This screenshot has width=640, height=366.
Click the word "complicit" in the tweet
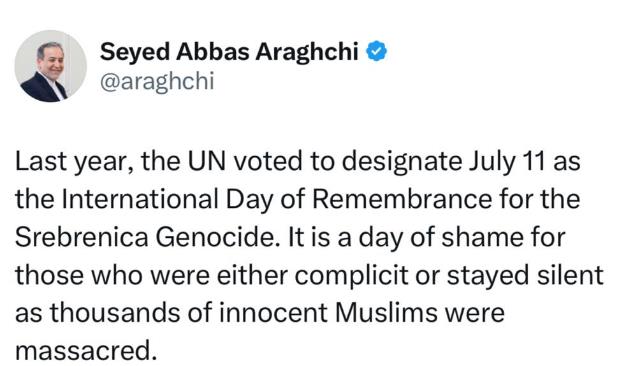[x=351, y=276]
